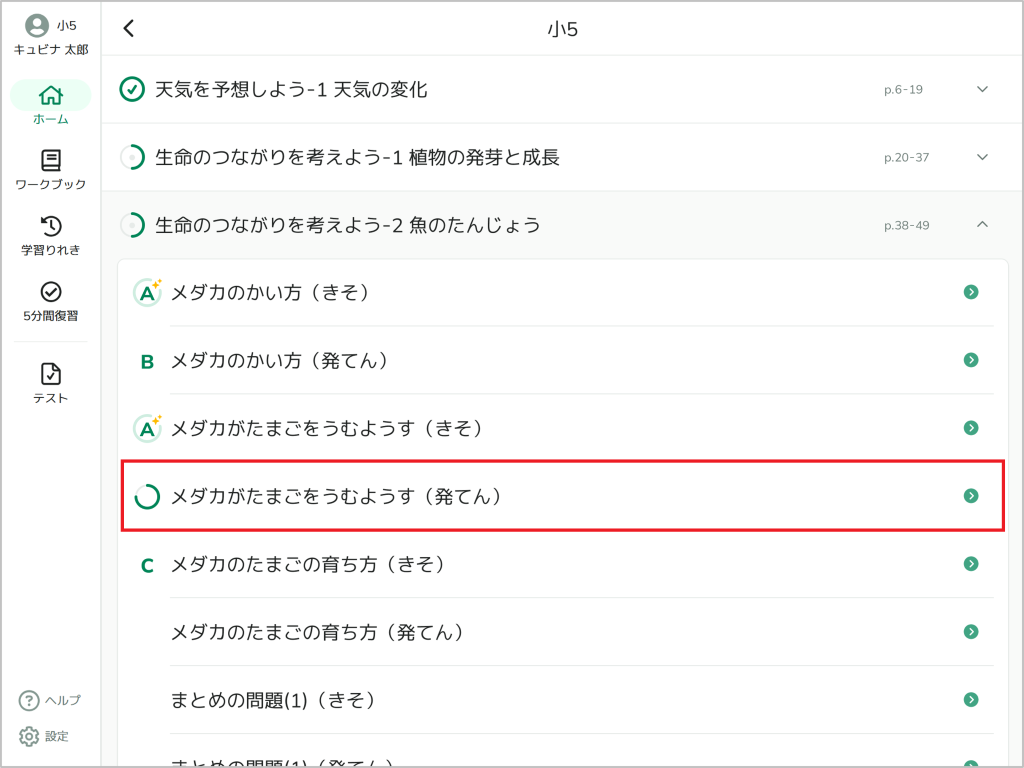
Task: Click green arrow for メダカがたまごをうむようす（きそ）
Action: tap(971, 428)
